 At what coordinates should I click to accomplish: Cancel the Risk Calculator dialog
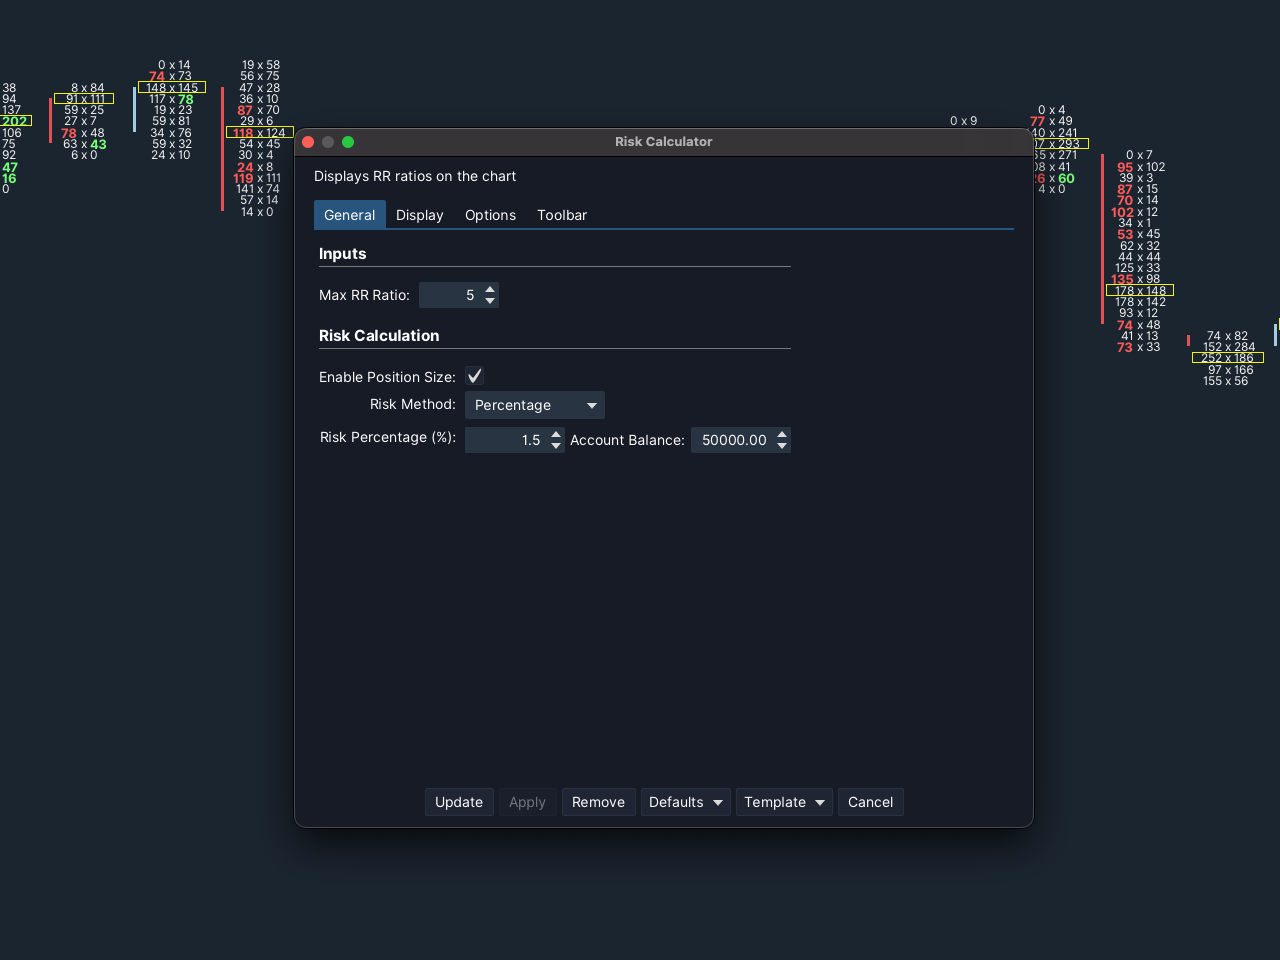pos(870,802)
